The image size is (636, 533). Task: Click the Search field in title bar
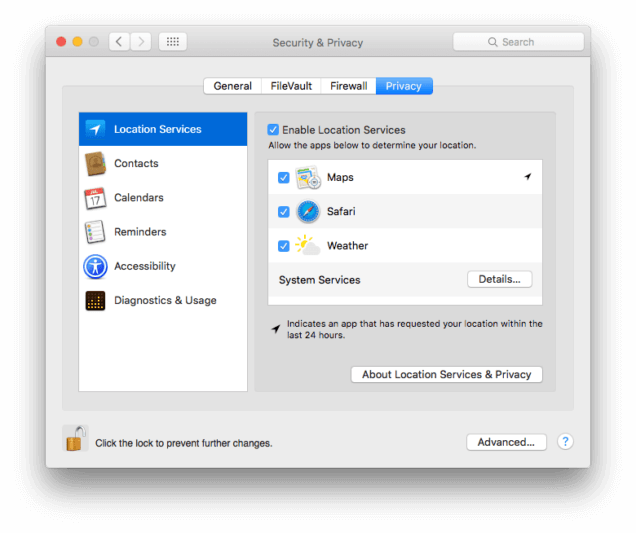click(518, 42)
